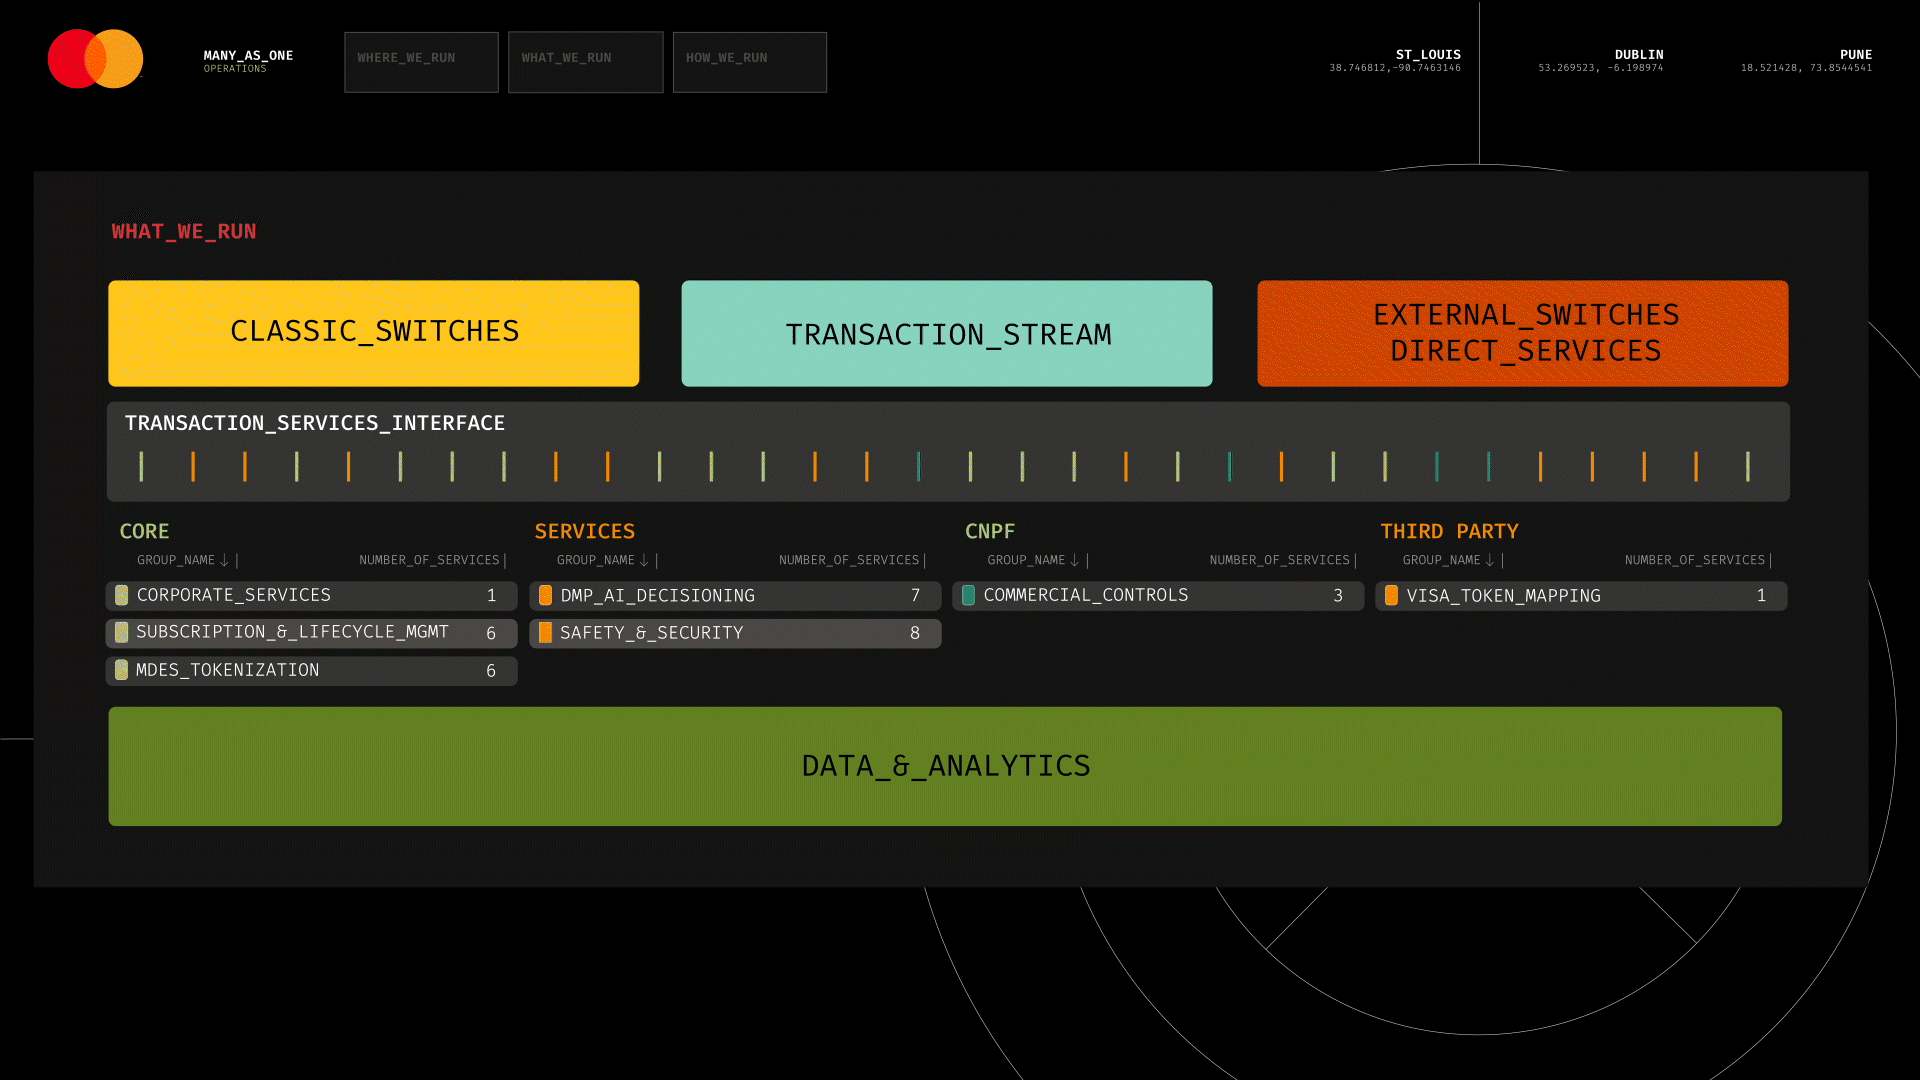Click the orange marker beside DMP_AI_DECISIONING
This screenshot has height=1080, width=1920.
(x=545, y=596)
